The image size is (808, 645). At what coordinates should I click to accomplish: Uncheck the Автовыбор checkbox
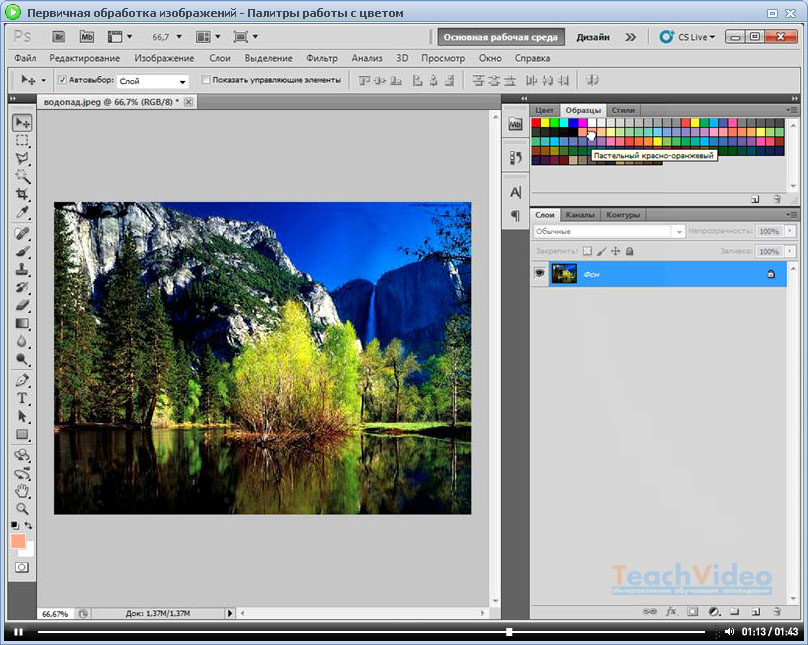tap(62, 80)
